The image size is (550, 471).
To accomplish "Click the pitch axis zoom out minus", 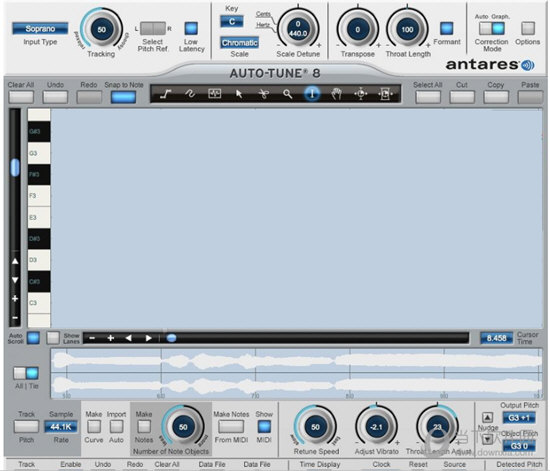I will click(15, 317).
